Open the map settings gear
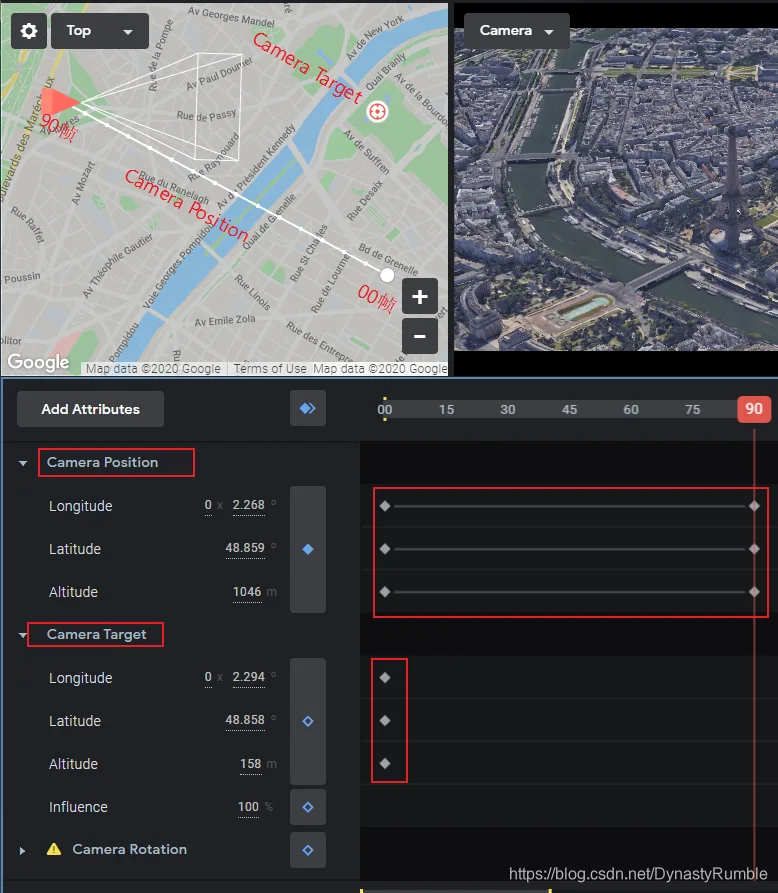The width and height of the screenshot is (778, 893). 29,31
